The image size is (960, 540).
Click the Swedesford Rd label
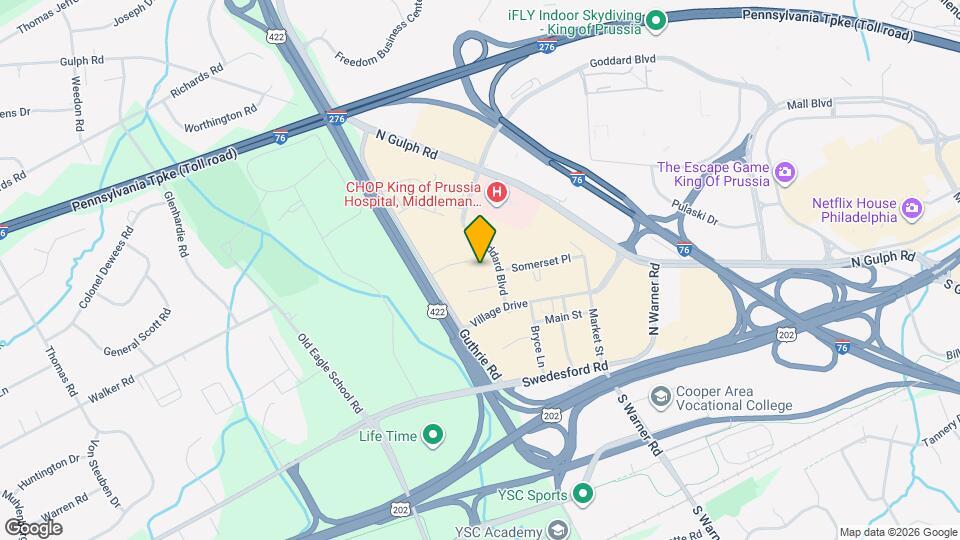565,374
